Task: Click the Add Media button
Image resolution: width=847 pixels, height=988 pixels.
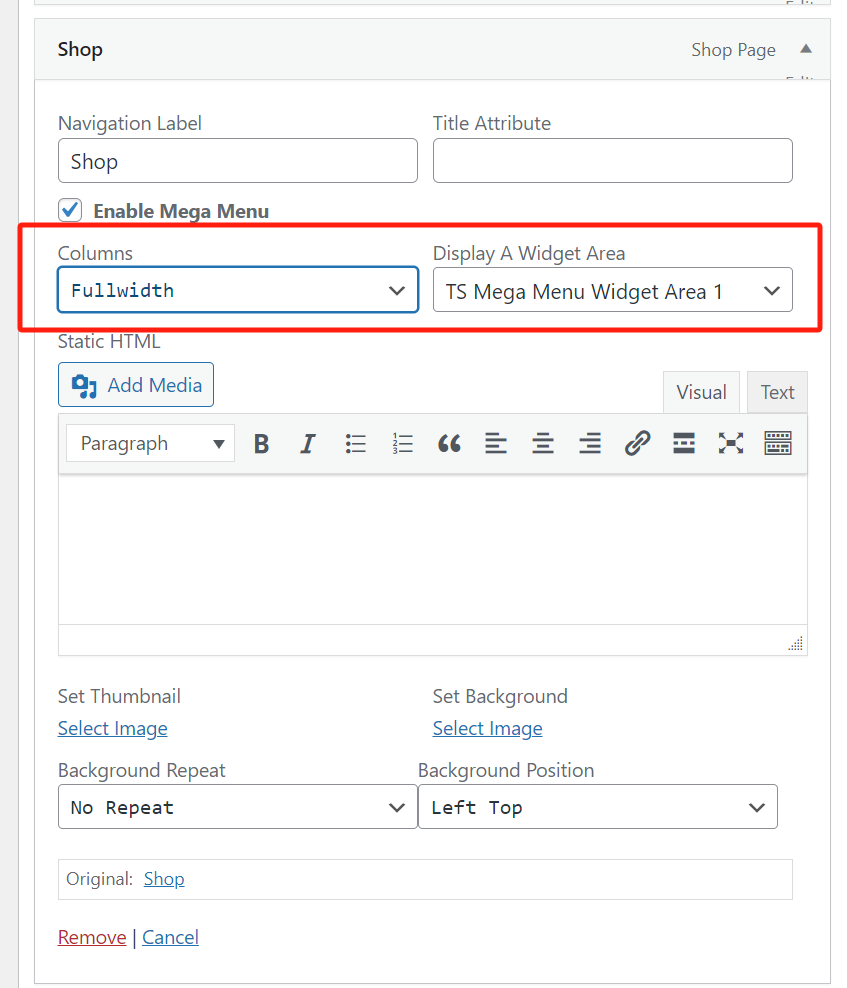Action: point(136,385)
